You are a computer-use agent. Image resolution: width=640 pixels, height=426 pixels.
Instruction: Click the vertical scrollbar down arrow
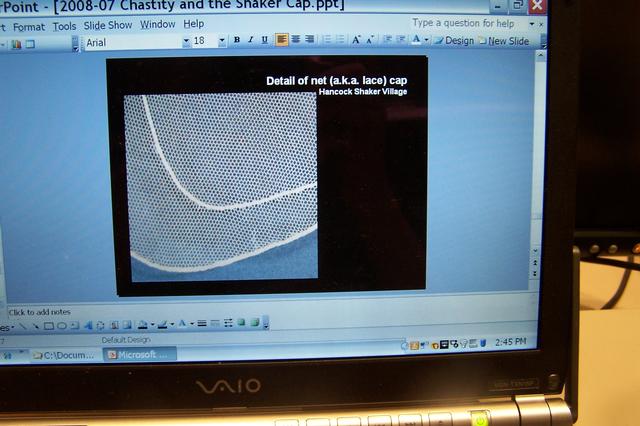[x=536, y=250]
